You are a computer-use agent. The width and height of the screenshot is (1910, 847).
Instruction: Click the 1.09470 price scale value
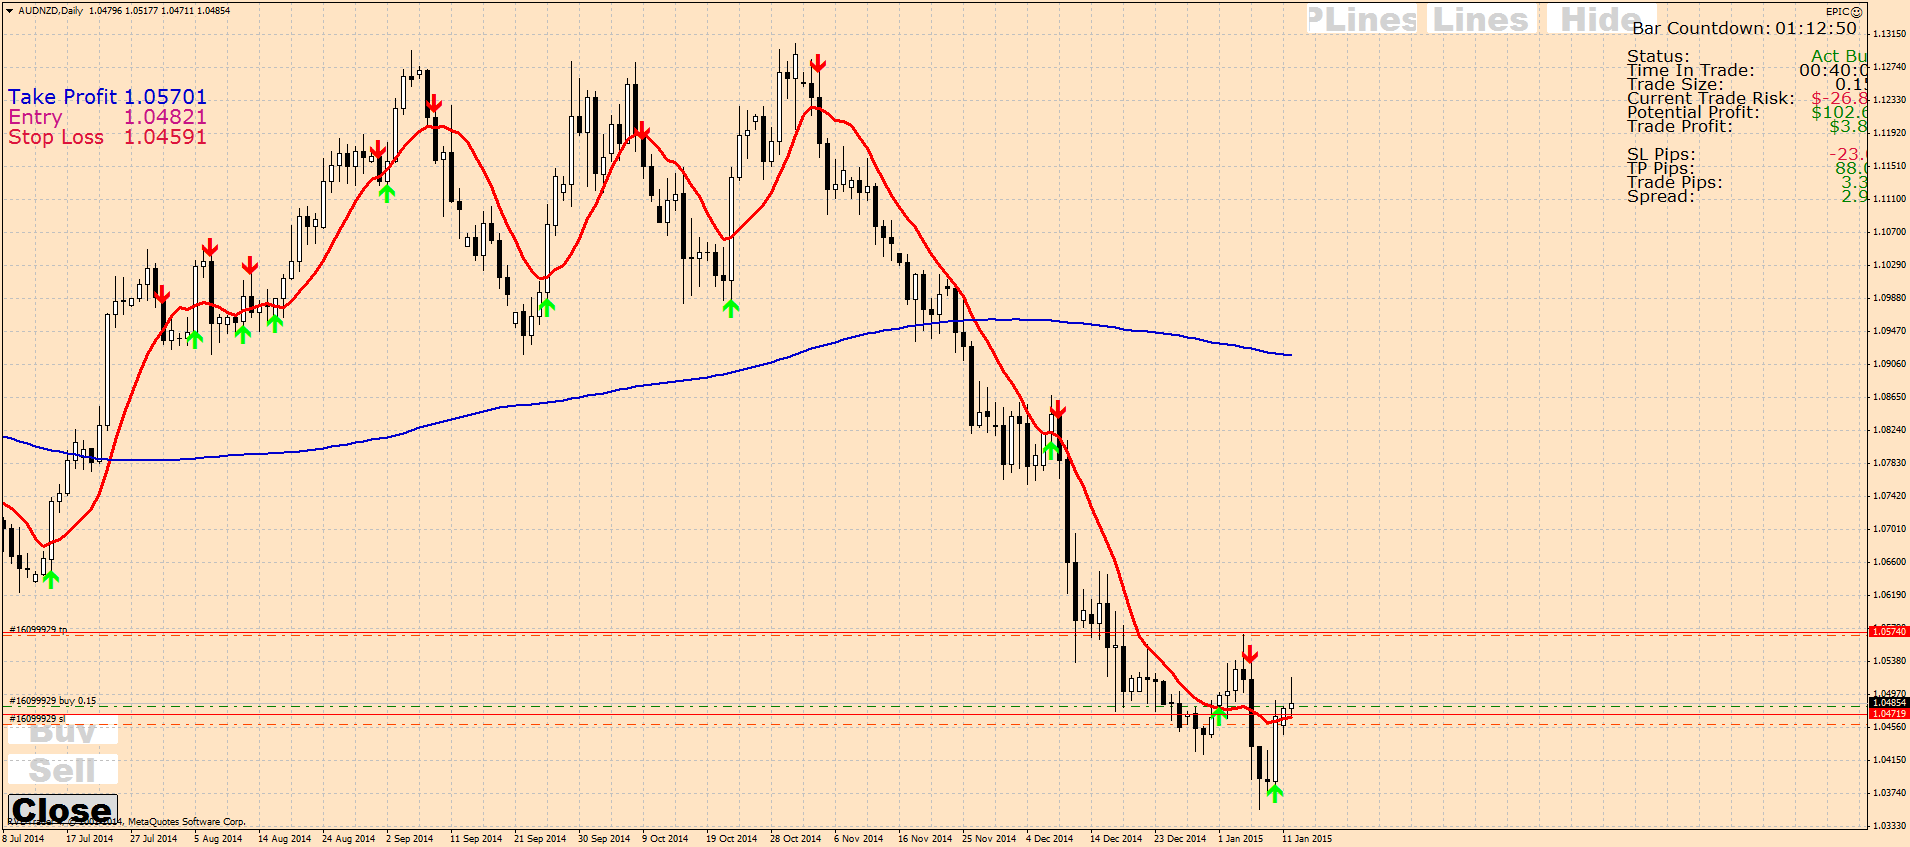1888,330
